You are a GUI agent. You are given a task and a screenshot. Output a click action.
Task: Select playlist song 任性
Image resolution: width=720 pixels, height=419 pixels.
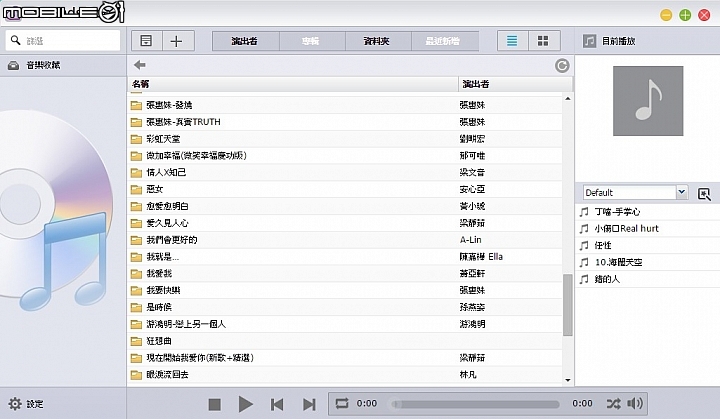pos(647,245)
